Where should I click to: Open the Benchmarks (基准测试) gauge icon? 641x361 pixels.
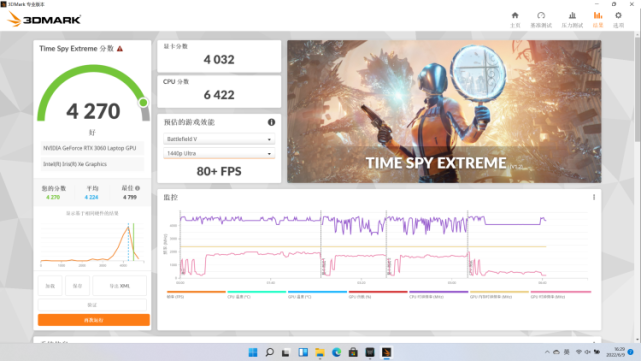(x=541, y=19)
